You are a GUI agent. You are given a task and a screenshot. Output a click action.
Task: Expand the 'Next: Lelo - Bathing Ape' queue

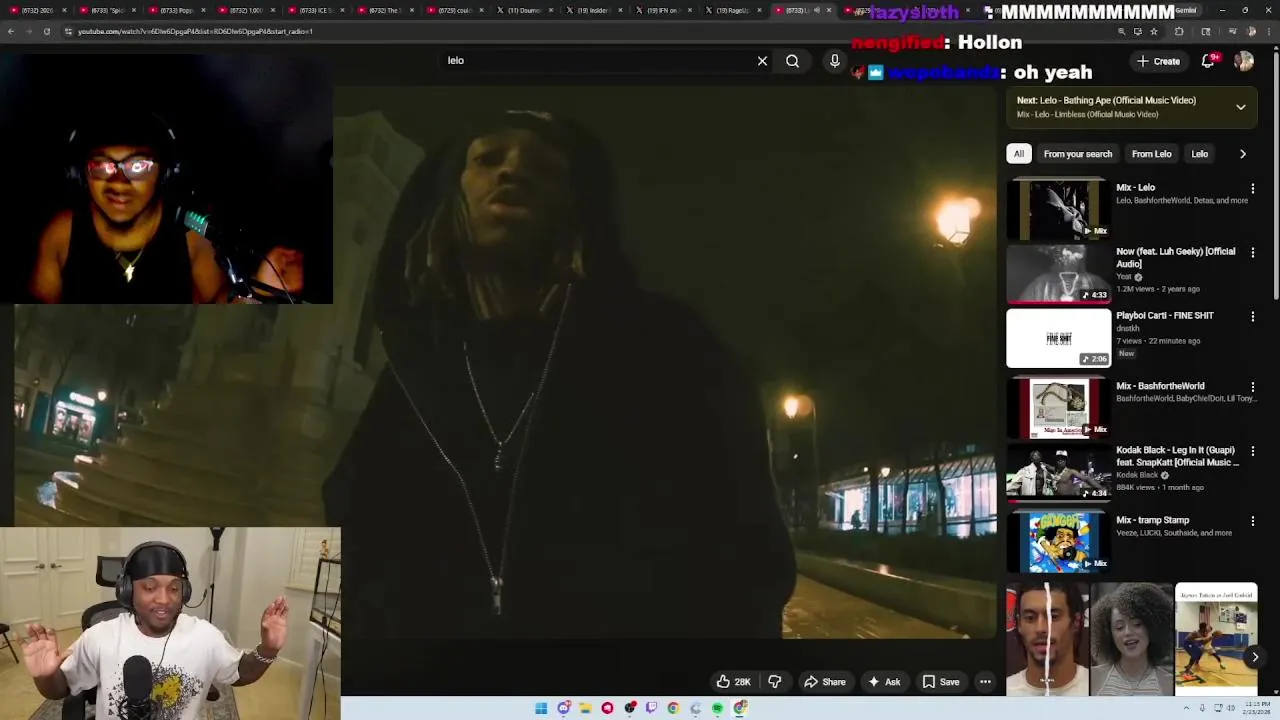pos(1241,107)
